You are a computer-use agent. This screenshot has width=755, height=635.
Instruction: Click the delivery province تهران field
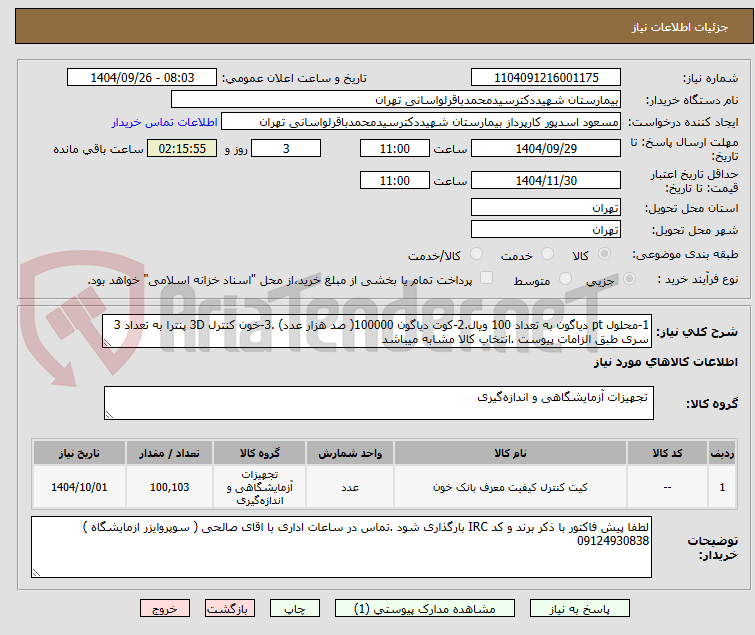(546, 207)
